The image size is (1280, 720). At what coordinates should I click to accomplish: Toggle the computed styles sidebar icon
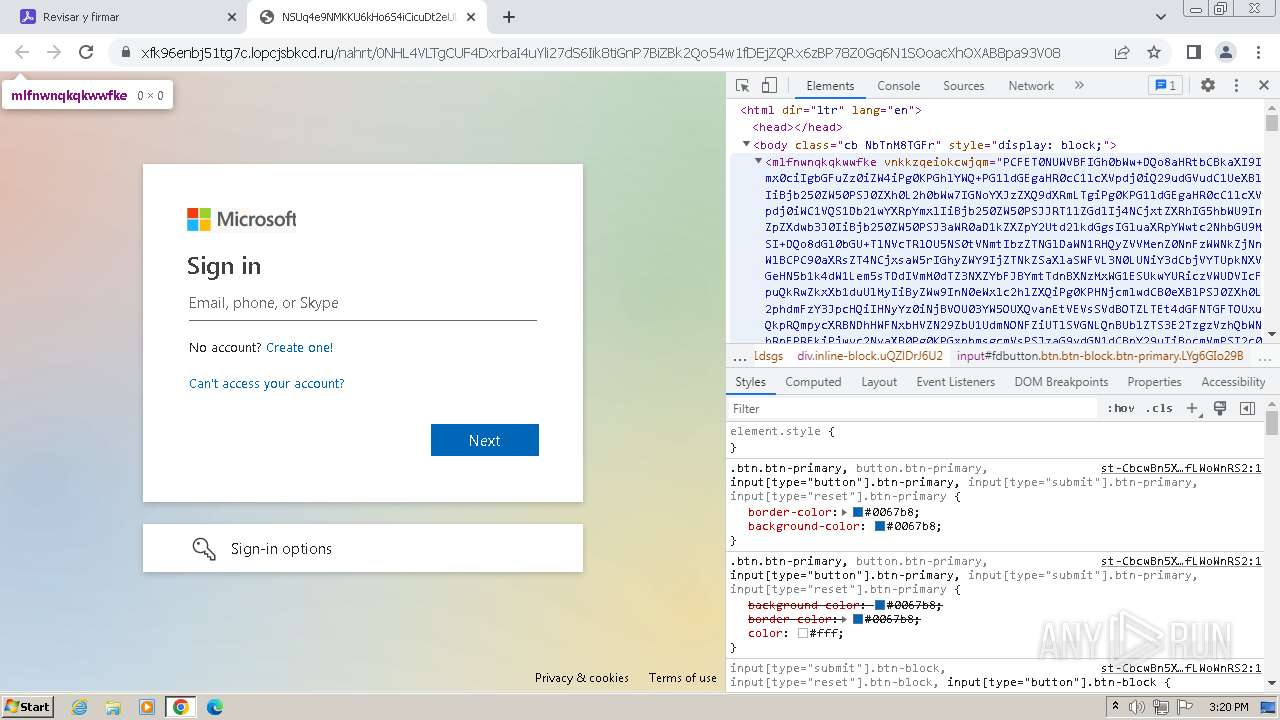(x=1247, y=408)
